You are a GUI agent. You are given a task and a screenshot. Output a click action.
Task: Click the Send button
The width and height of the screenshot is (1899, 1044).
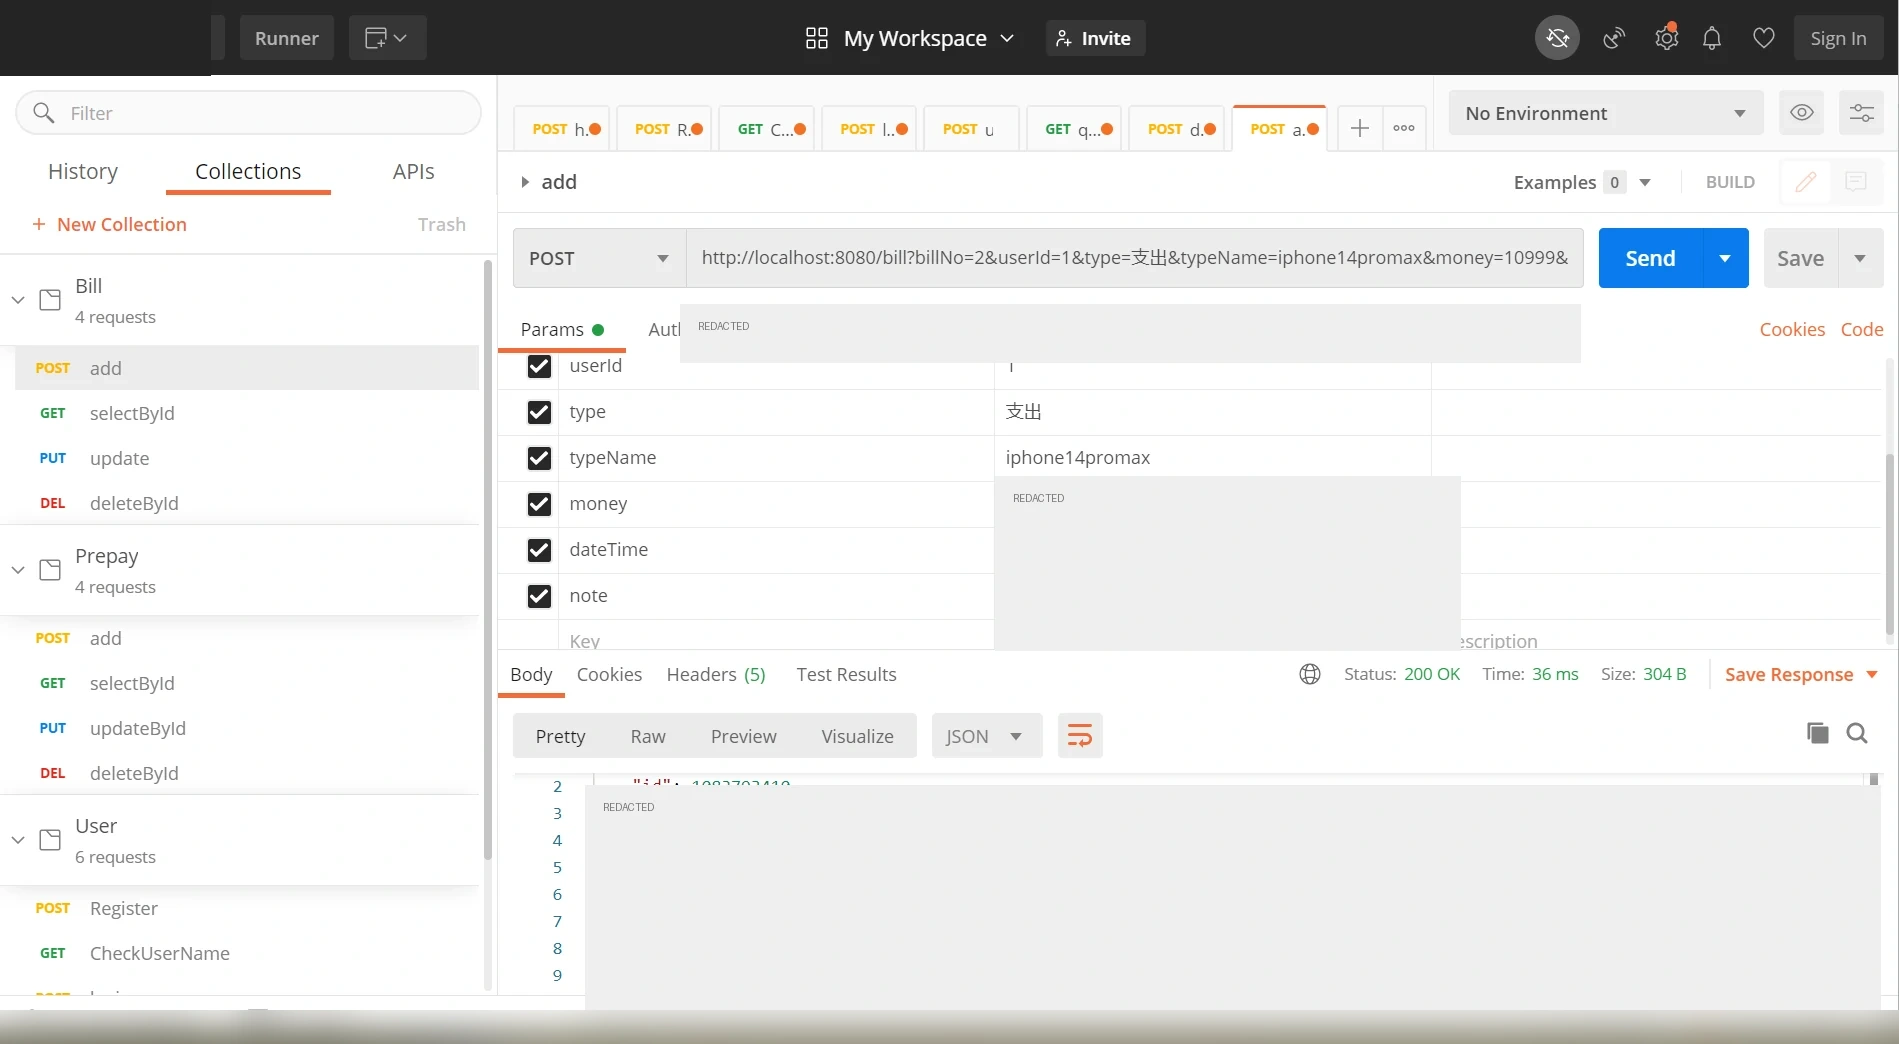click(1650, 258)
